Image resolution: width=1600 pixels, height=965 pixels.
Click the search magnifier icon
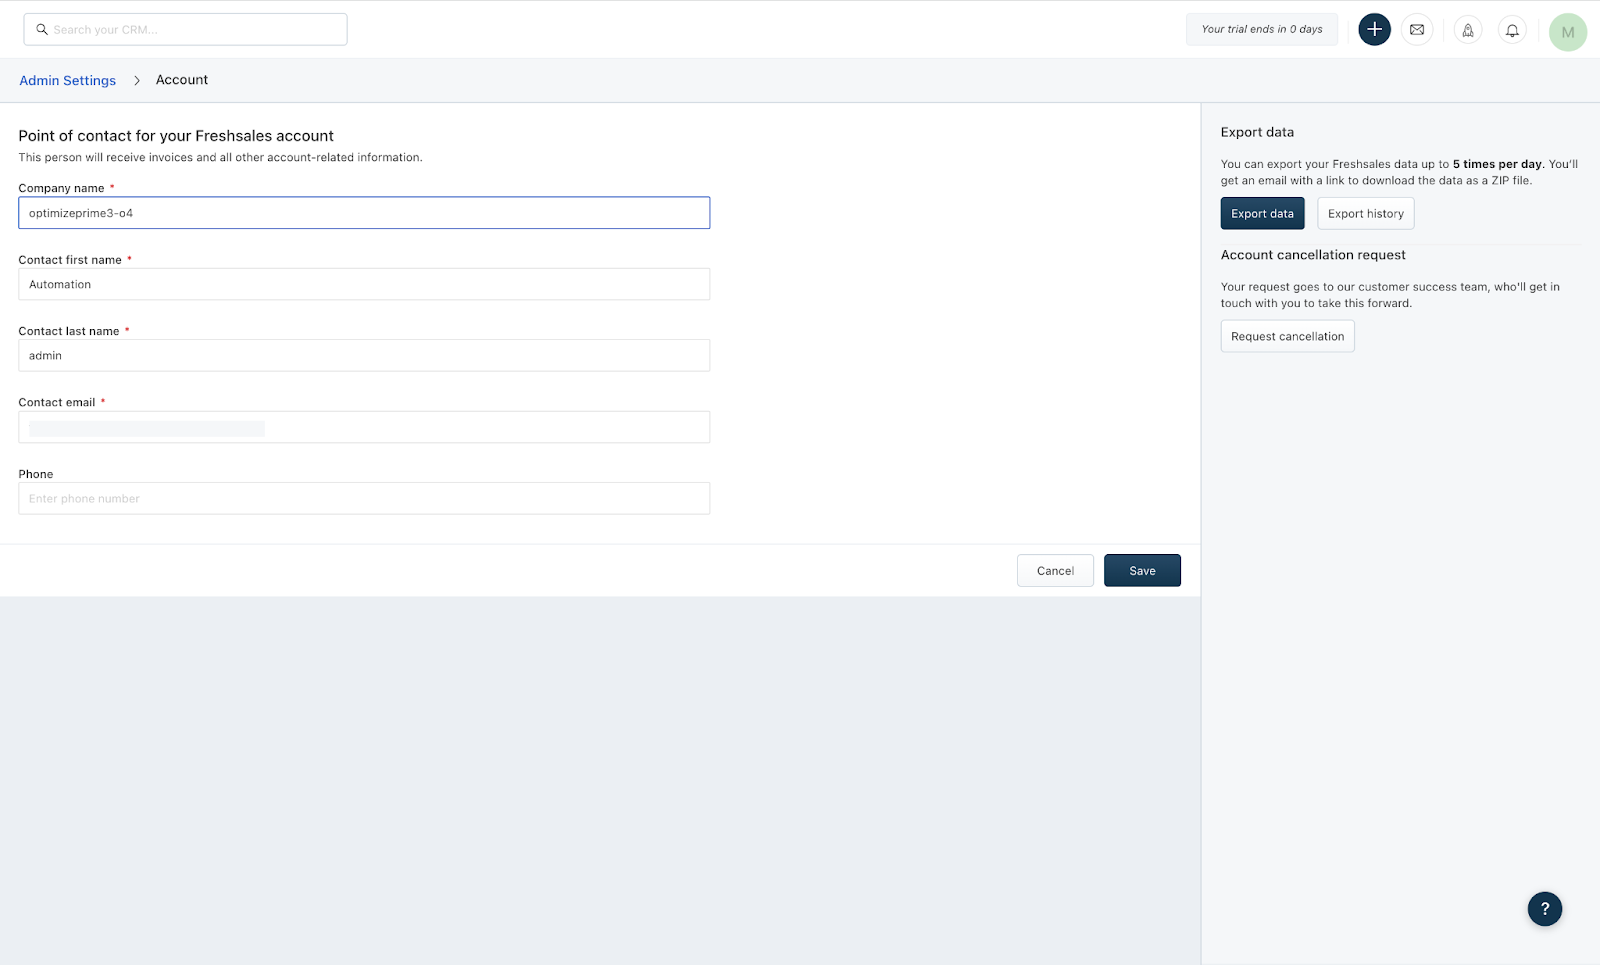coord(42,30)
